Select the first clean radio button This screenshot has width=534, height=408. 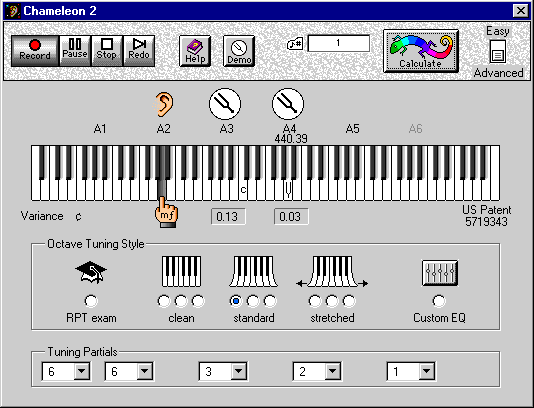[164, 301]
